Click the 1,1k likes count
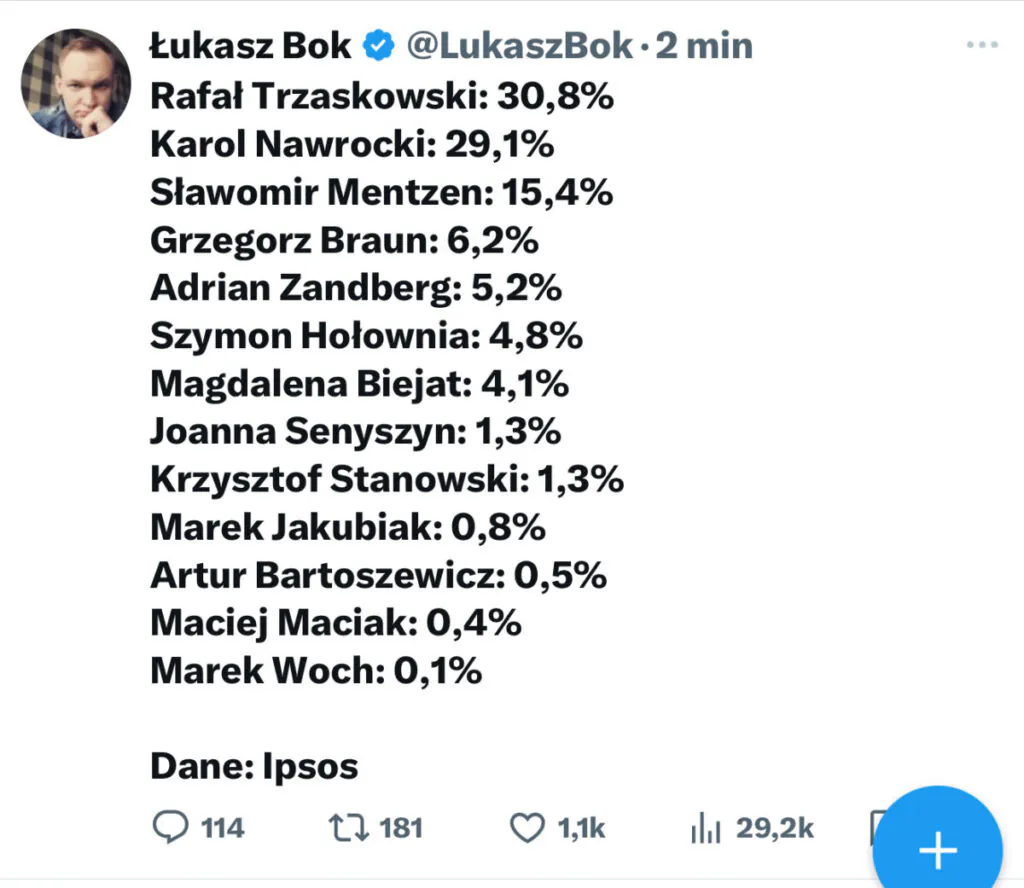 point(581,828)
